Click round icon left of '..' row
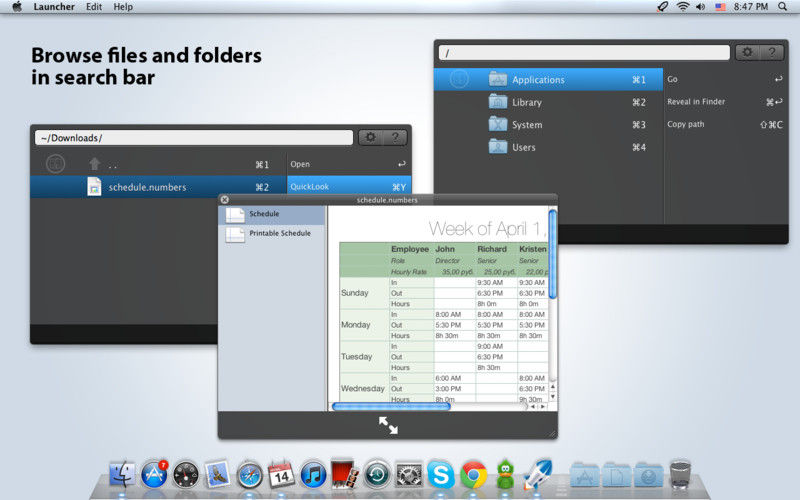The width and height of the screenshot is (800, 500). click(x=55, y=164)
